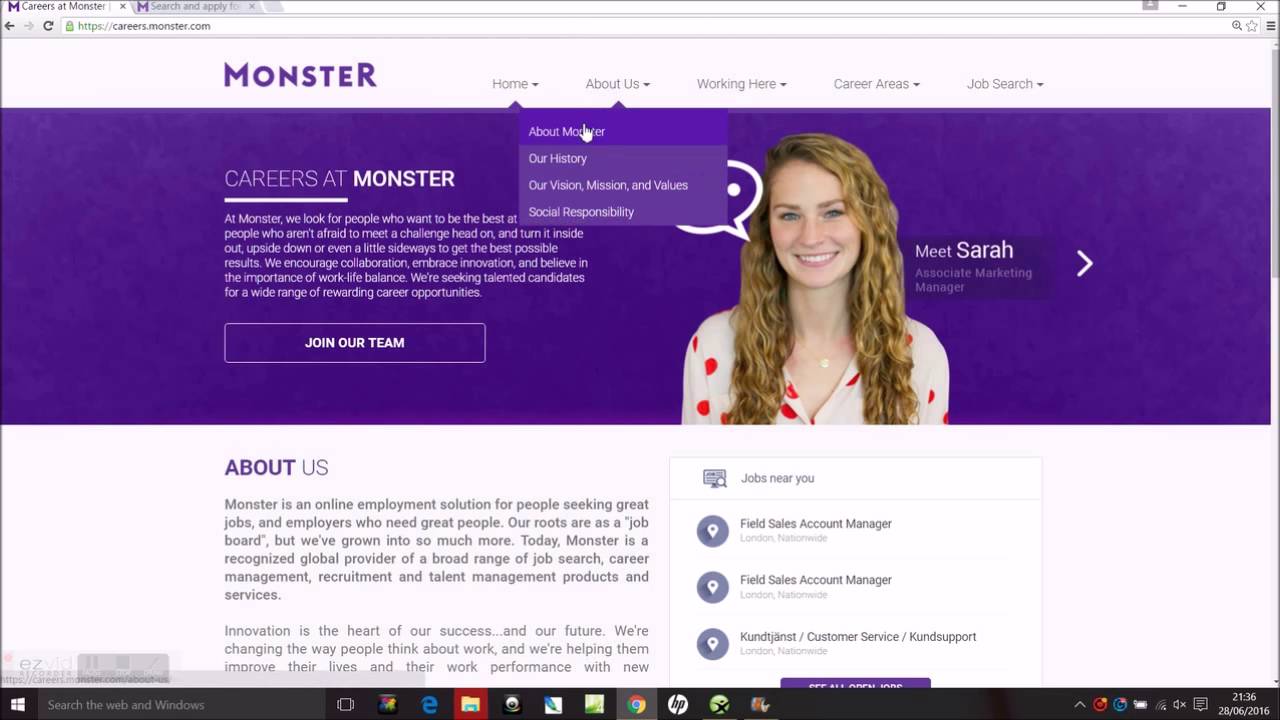Image resolution: width=1280 pixels, height=720 pixels.
Task: Click the volume icon in system tray
Action: click(1179, 705)
